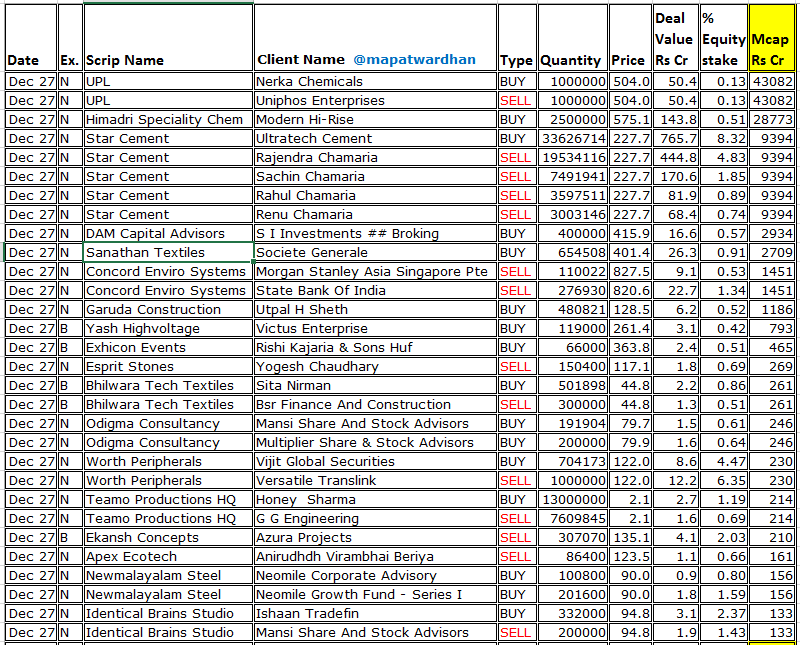Viewport: 800px width, 645px height.
Task: Click the Azura Projects client cell
Action: click(376, 537)
